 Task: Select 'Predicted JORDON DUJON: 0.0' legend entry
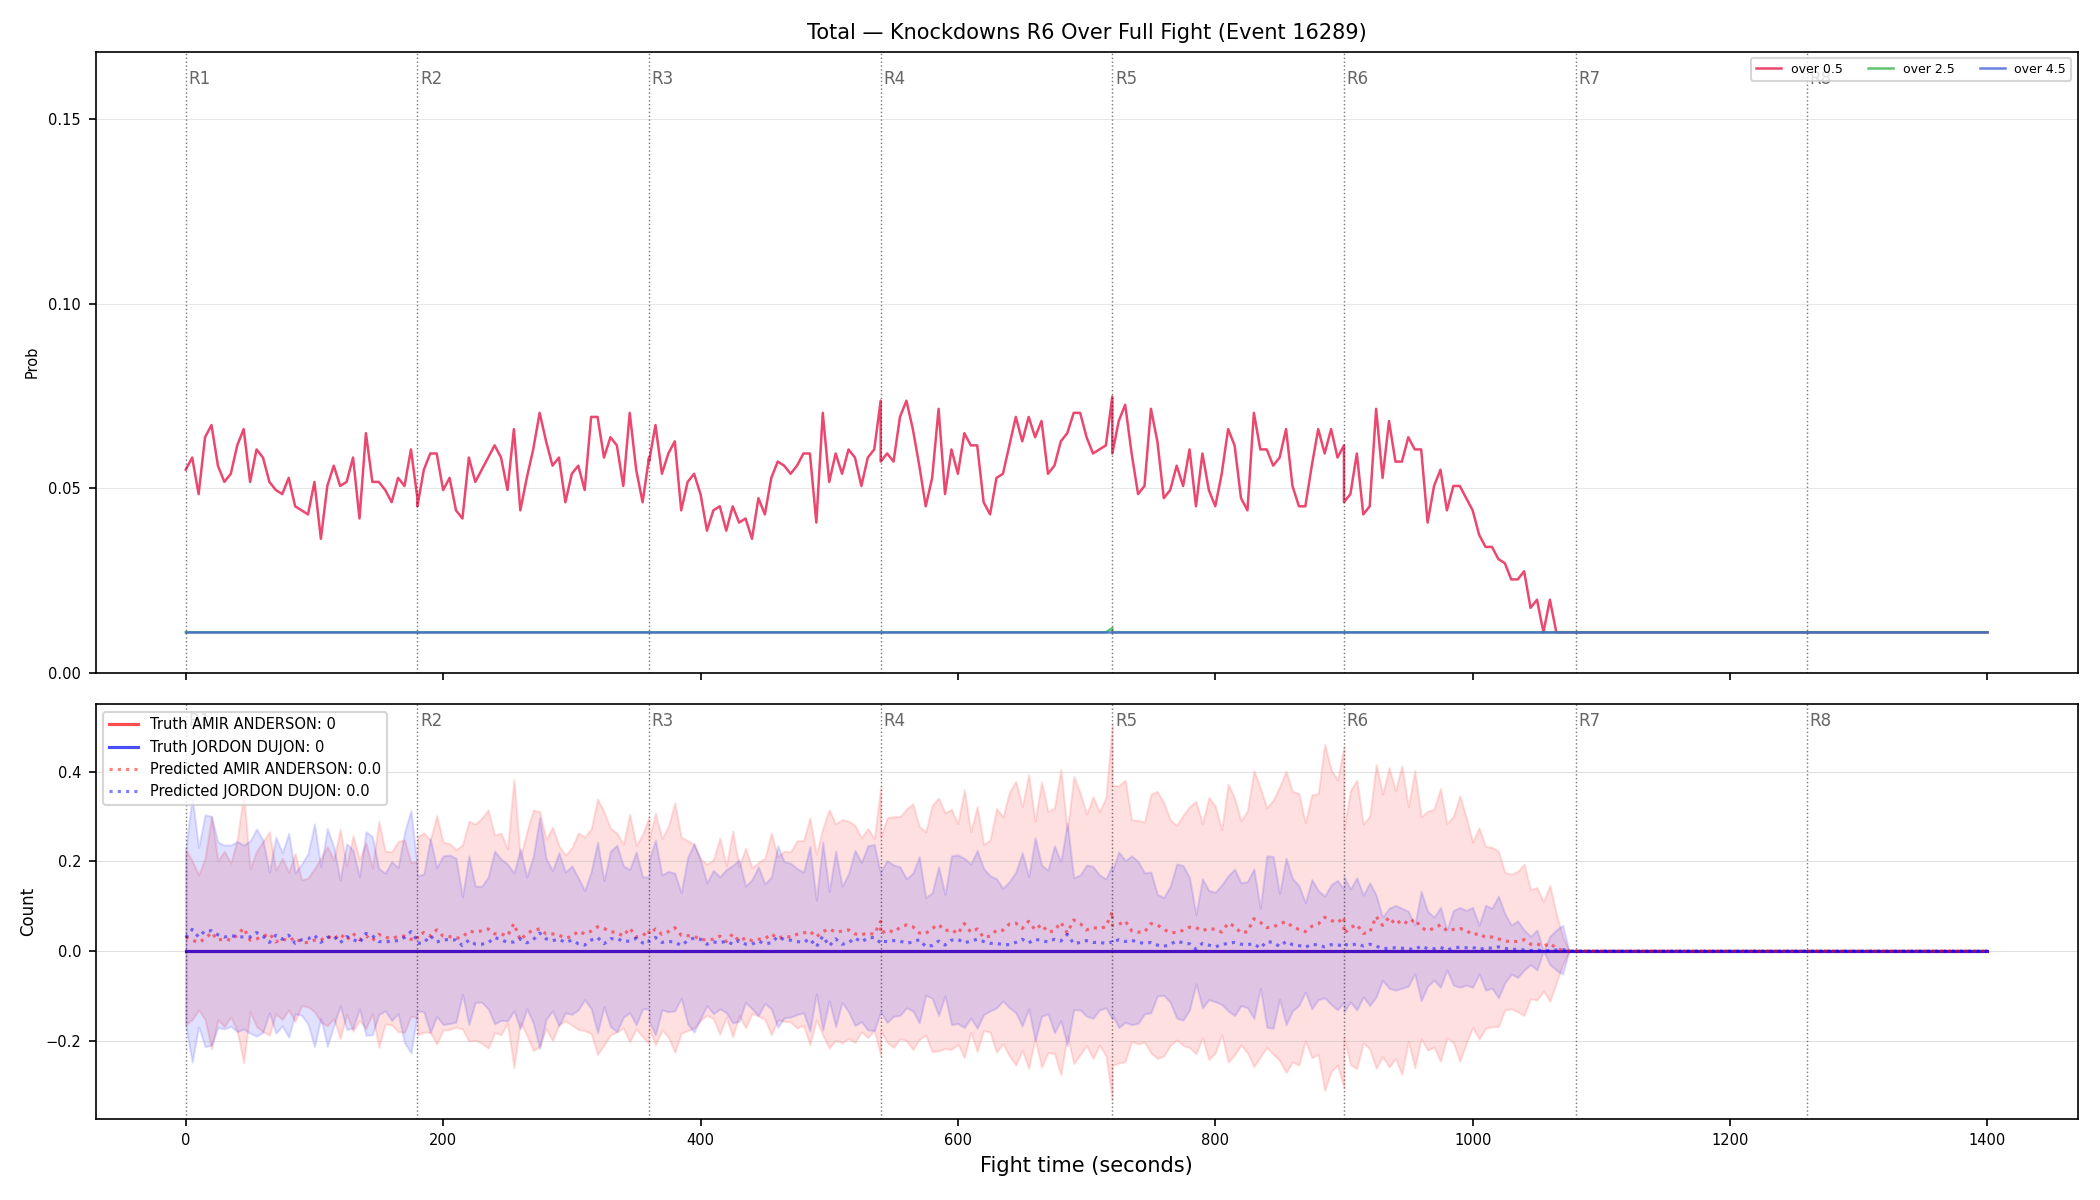click(x=238, y=791)
